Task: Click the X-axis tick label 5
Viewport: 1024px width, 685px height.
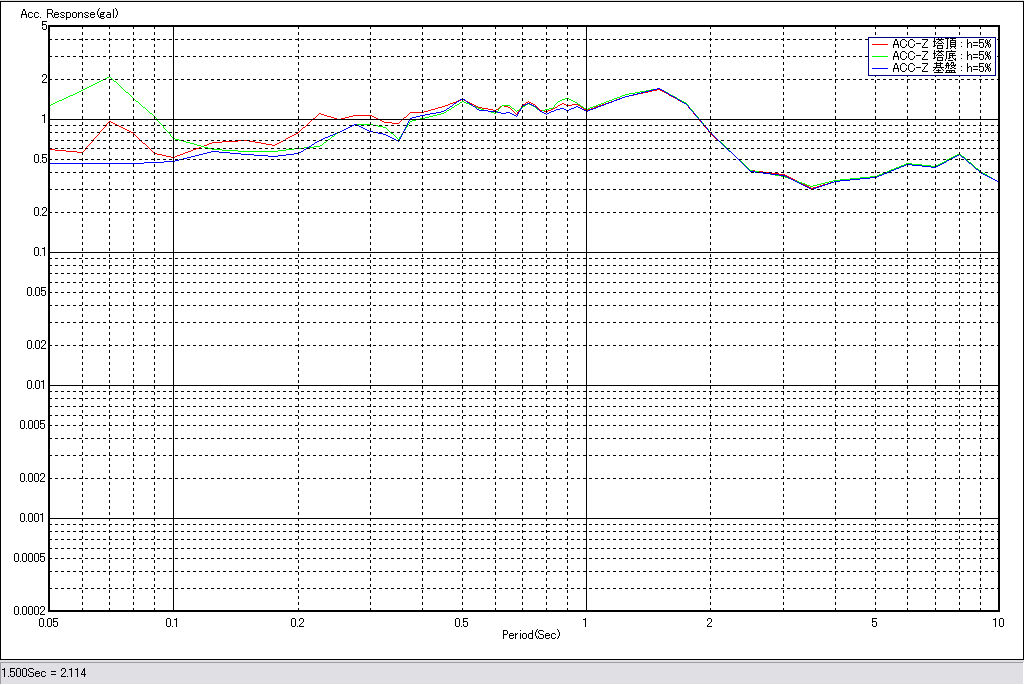Action: (875, 623)
